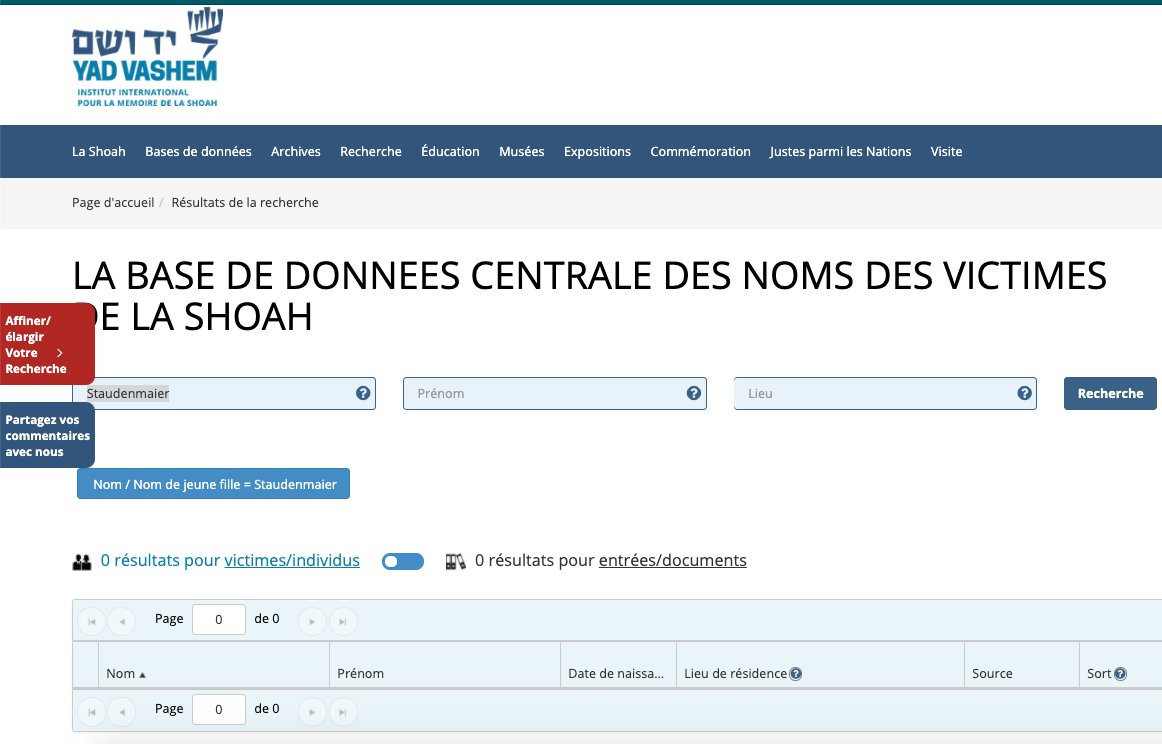Toggle the victimes/documents results switch
1162x744 pixels.
coord(403,561)
